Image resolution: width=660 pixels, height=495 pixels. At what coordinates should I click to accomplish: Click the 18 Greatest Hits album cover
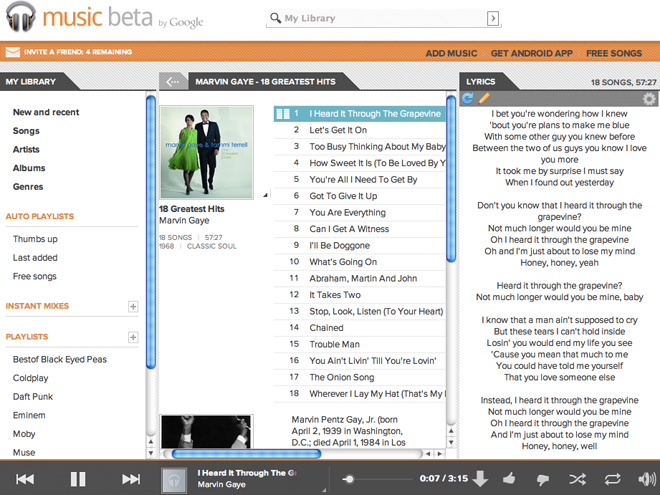tap(206, 152)
